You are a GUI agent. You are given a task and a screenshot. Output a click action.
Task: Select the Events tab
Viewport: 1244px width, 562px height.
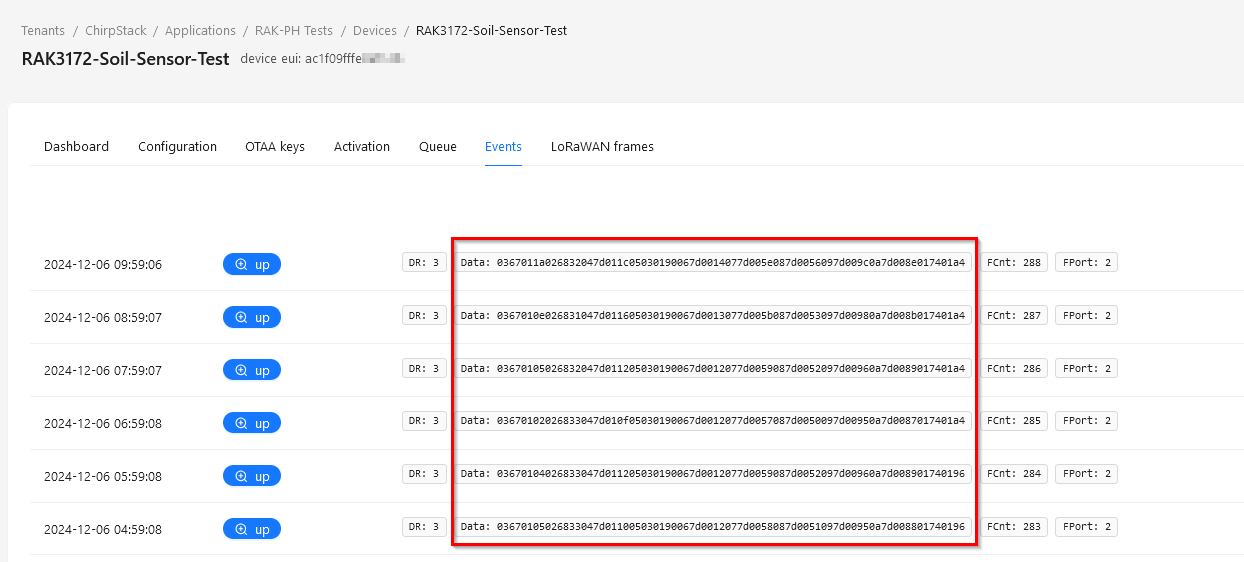point(503,147)
